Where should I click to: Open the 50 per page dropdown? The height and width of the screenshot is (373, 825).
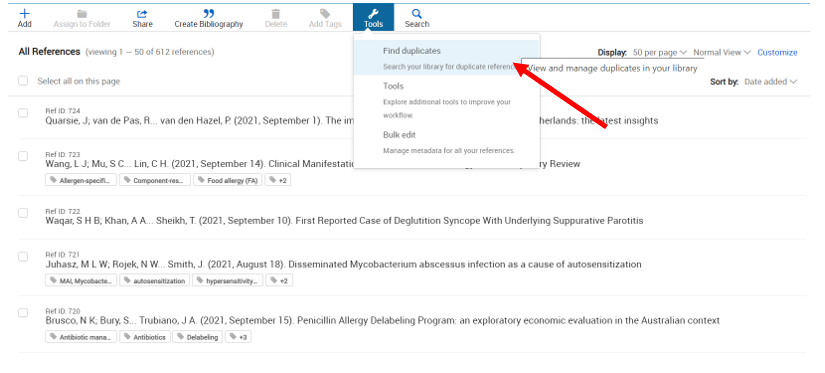click(x=660, y=53)
